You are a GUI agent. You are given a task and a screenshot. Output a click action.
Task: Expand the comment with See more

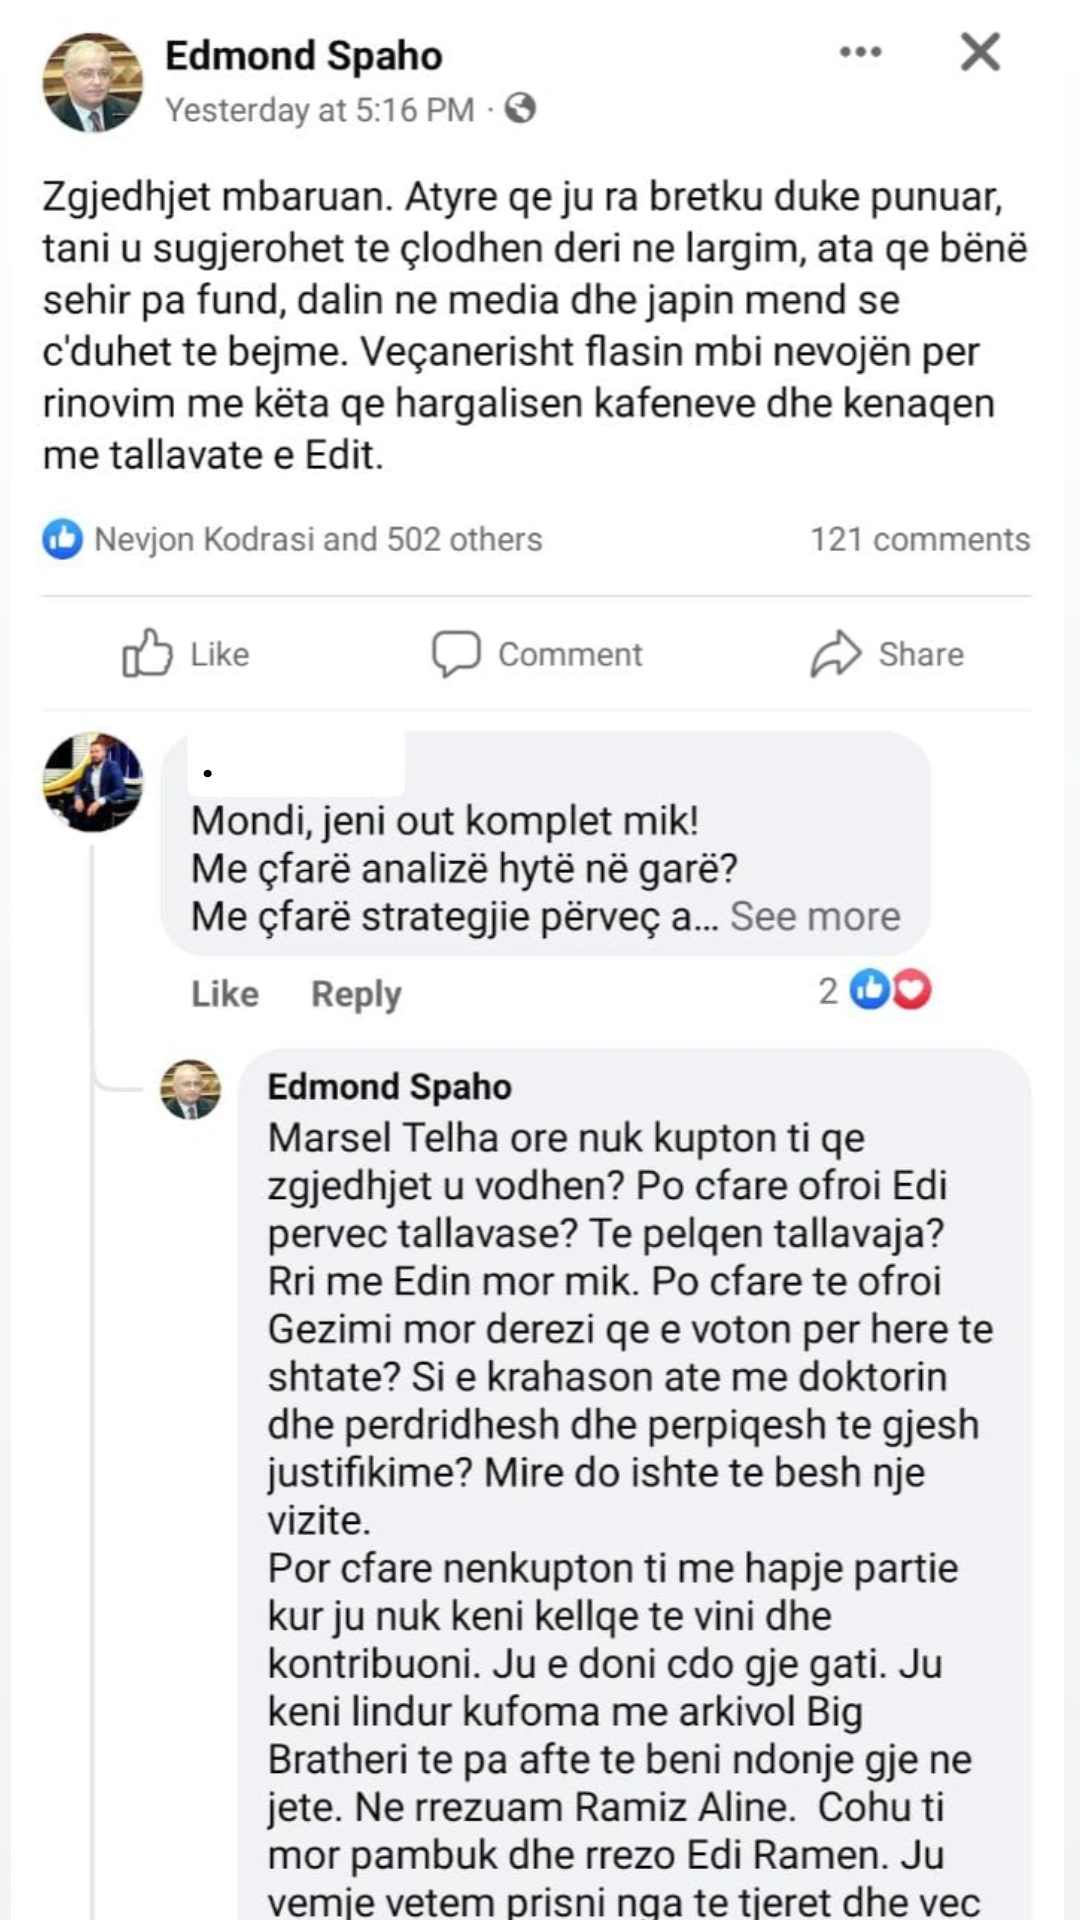(x=815, y=916)
